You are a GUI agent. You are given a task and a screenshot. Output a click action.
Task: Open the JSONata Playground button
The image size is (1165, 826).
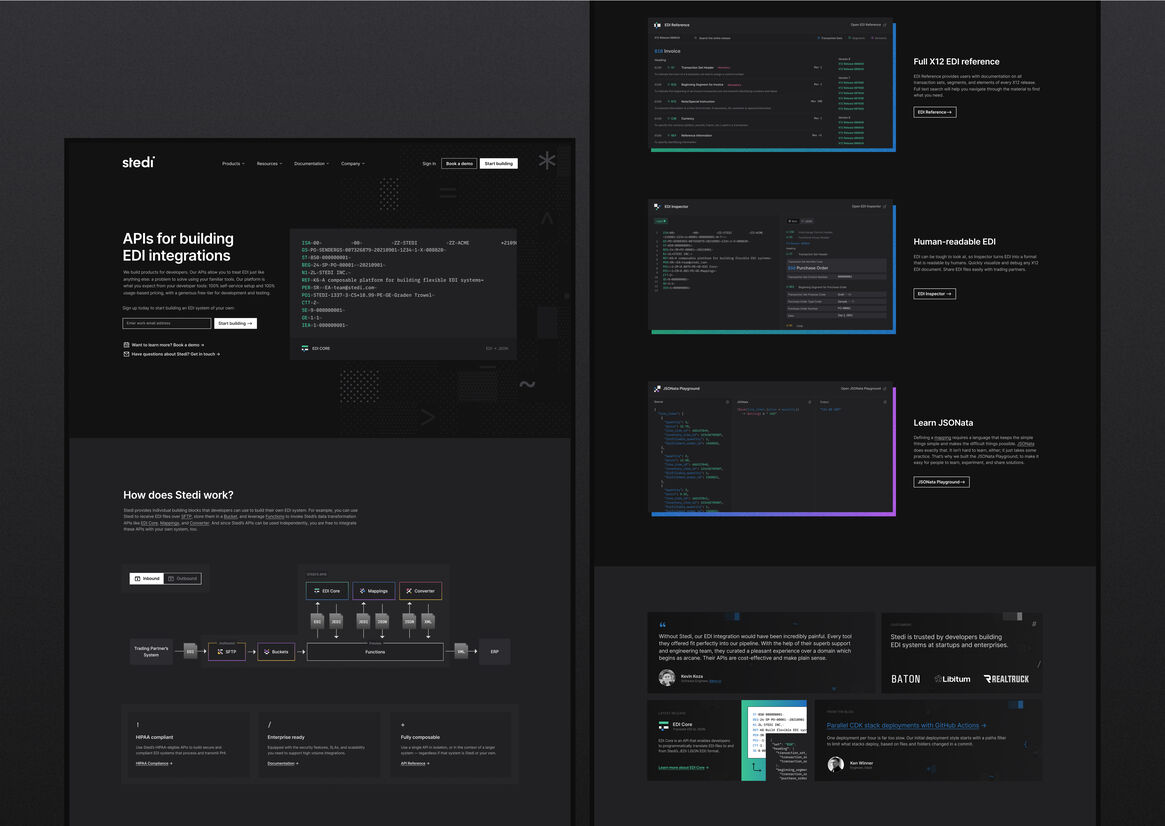point(940,482)
